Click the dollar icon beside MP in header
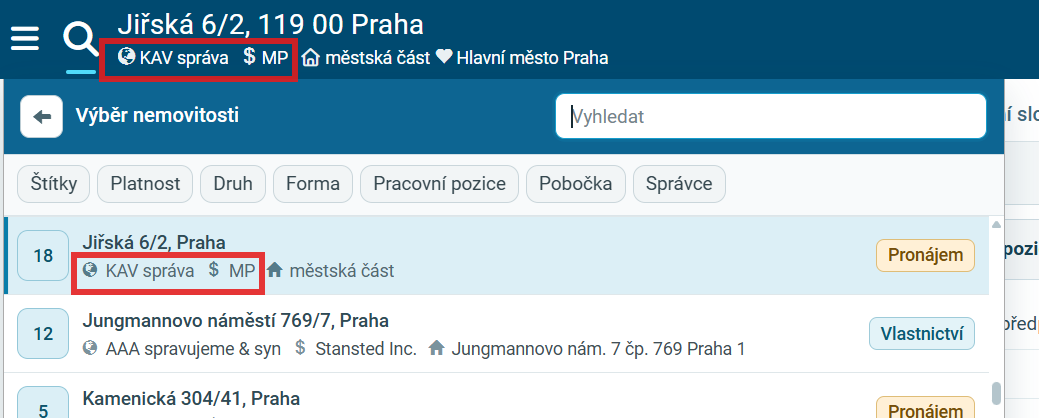 tap(249, 57)
